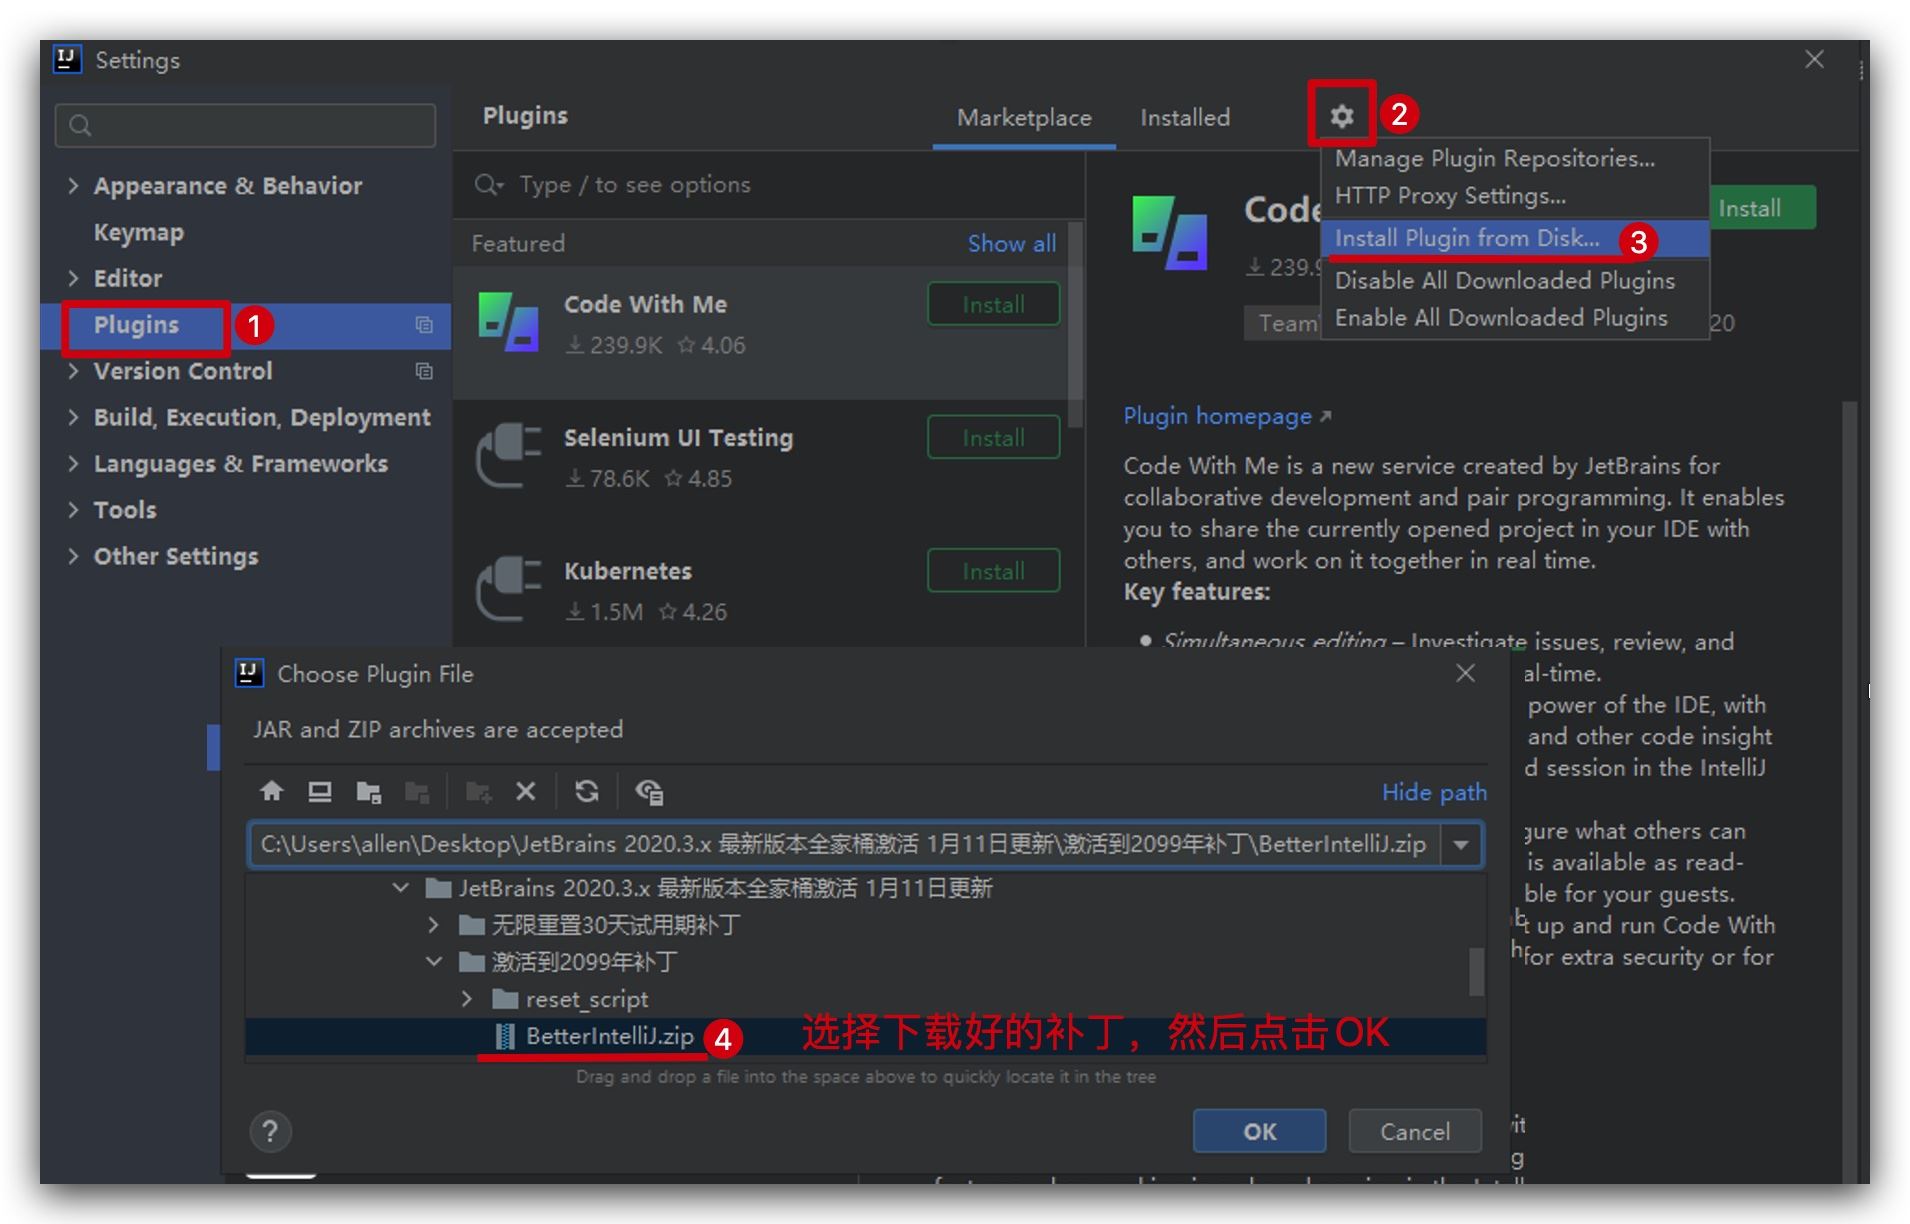1910x1224 pixels.
Task: Select BetterIntelliJ.zip in the file tree
Action: [609, 1036]
